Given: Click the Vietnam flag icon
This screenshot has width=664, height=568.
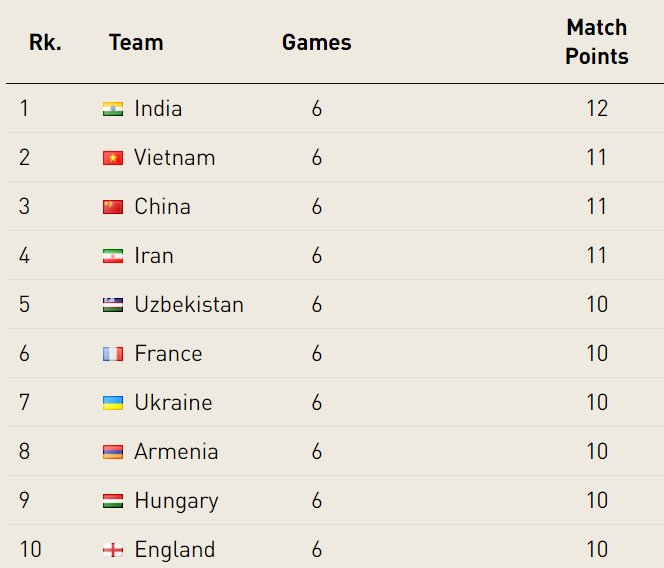Looking at the screenshot, I should pos(113,158).
